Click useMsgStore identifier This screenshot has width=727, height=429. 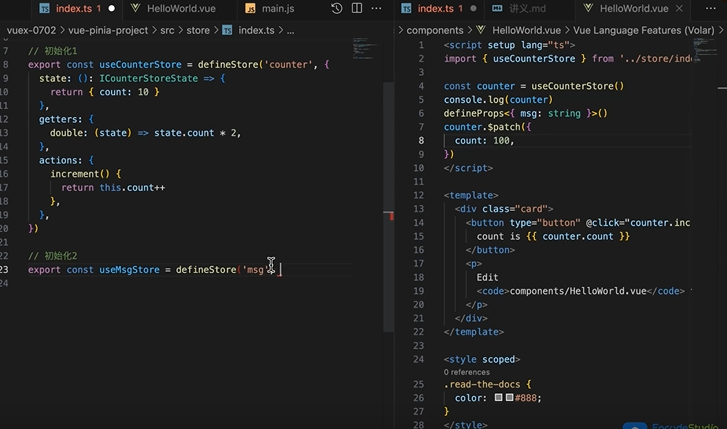click(129, 269)
